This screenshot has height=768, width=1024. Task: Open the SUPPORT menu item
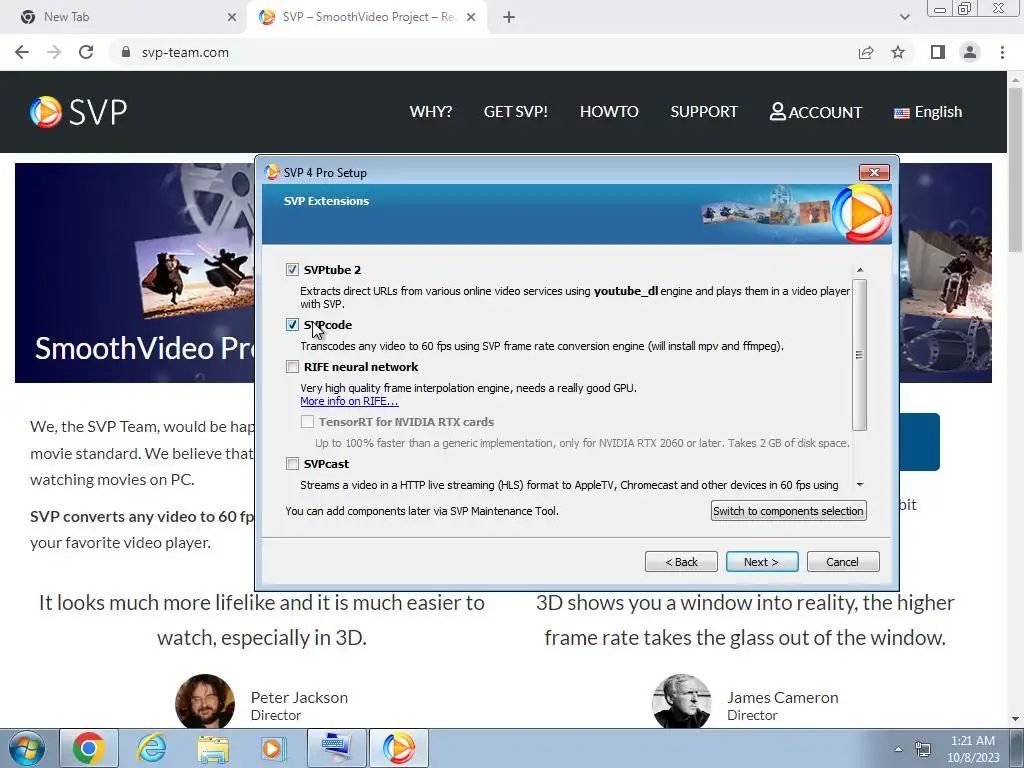coord(703,112)
